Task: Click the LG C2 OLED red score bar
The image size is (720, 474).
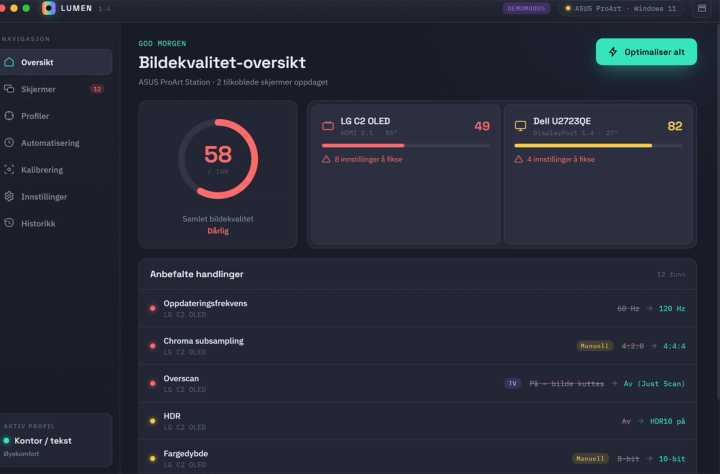Action: pos(406,146)
